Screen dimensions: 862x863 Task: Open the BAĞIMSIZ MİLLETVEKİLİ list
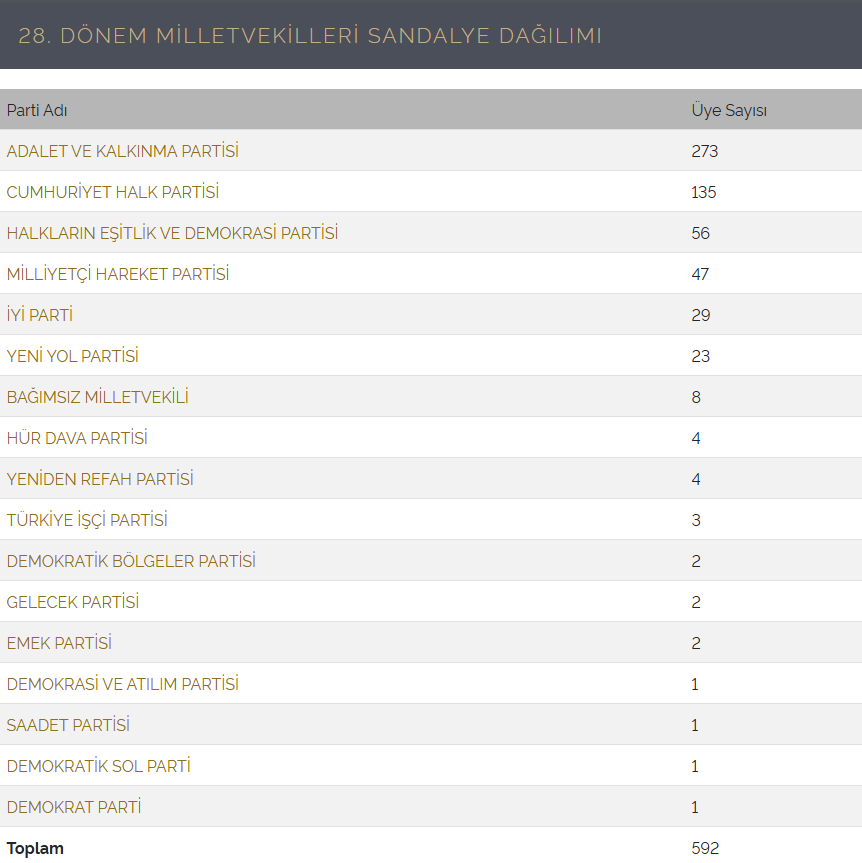tap(97, 397)
